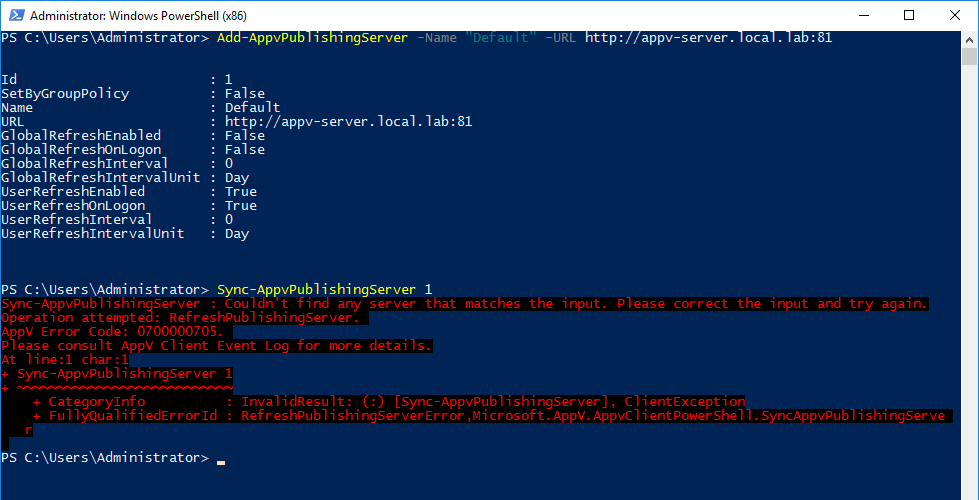Click the Add-AppvPublishingServer command text
Viewport: 979px width, 500px height.
tap(313, 38)
